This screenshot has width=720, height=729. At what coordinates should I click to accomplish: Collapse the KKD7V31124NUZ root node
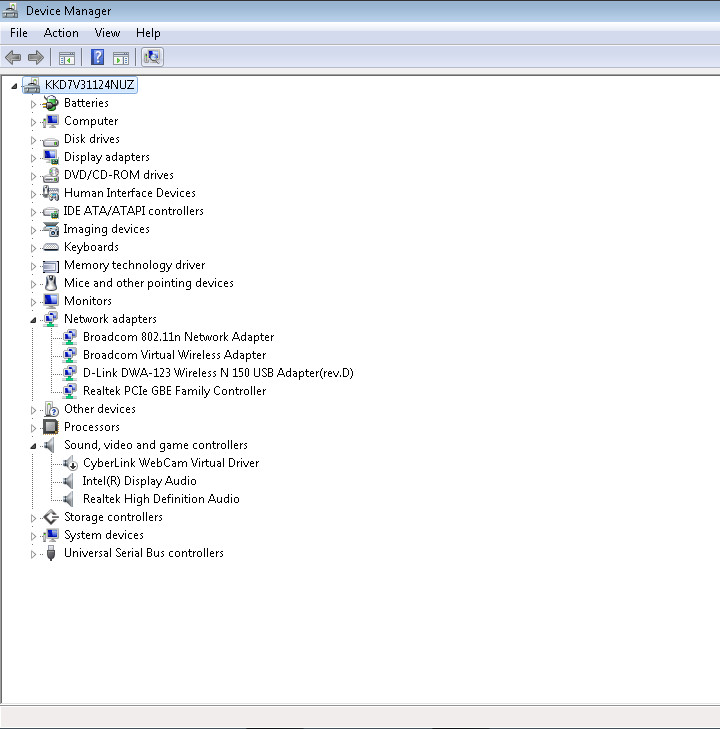pyautogui.click(x=14, y=86)
